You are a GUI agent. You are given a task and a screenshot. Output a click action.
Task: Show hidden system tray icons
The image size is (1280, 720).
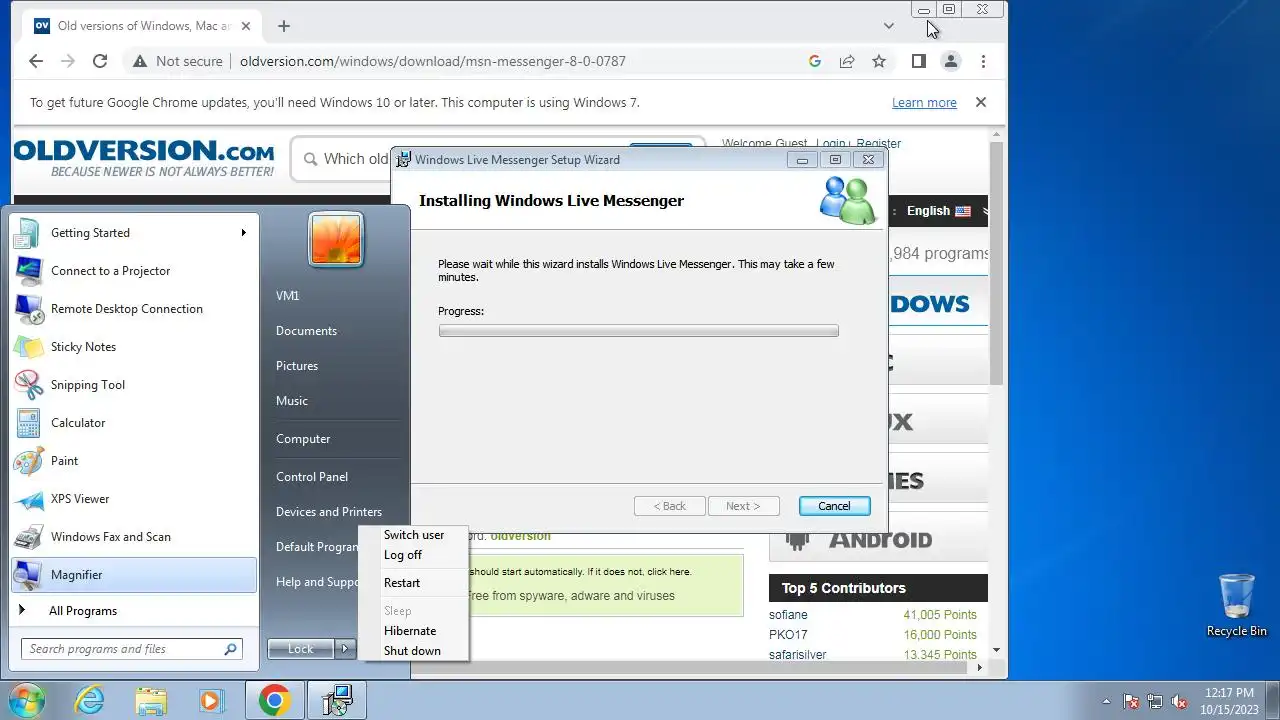pos(1105,701)
